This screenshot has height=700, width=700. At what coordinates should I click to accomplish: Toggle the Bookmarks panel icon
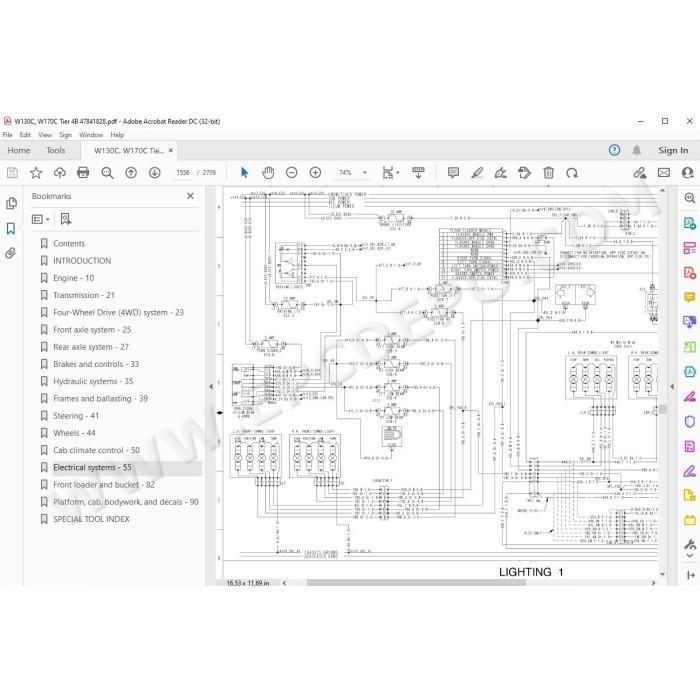tap(11, 229)
